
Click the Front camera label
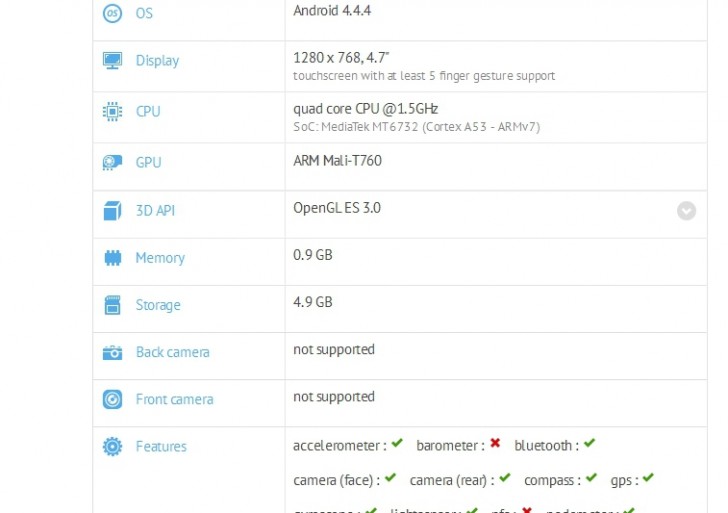click(175, 399)
